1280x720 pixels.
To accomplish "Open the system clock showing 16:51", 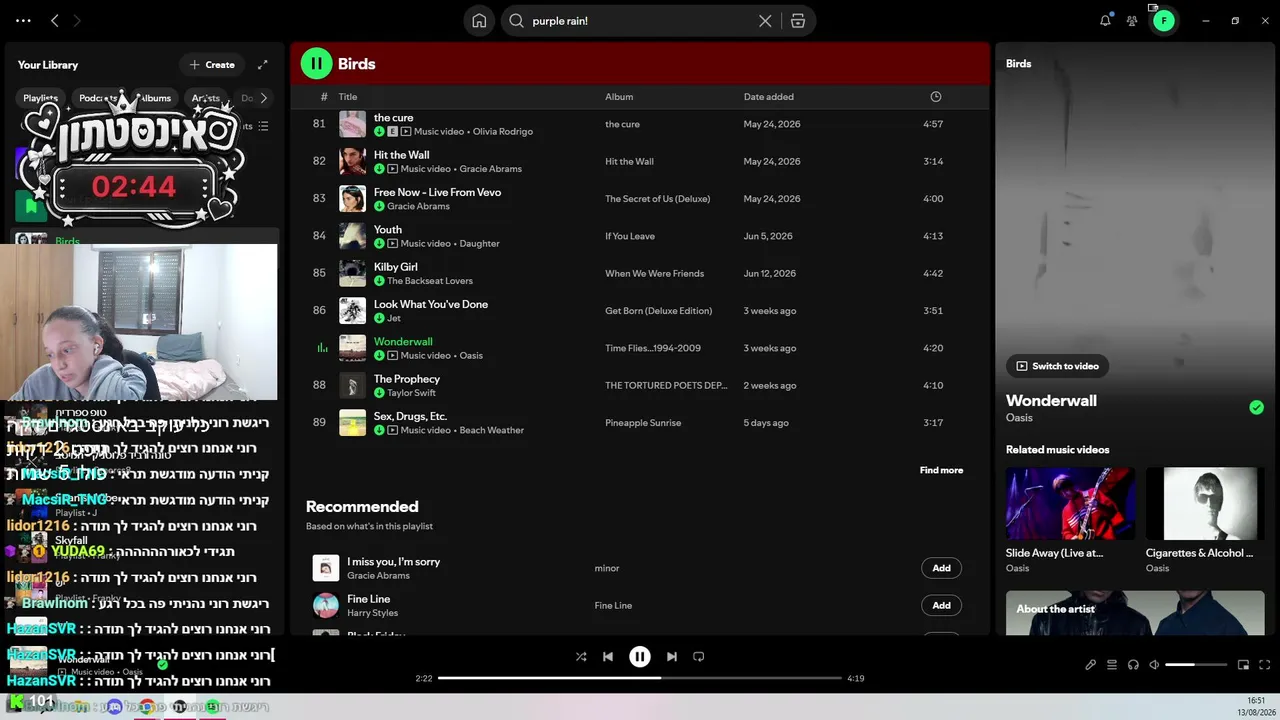I will click(1256, 700).
